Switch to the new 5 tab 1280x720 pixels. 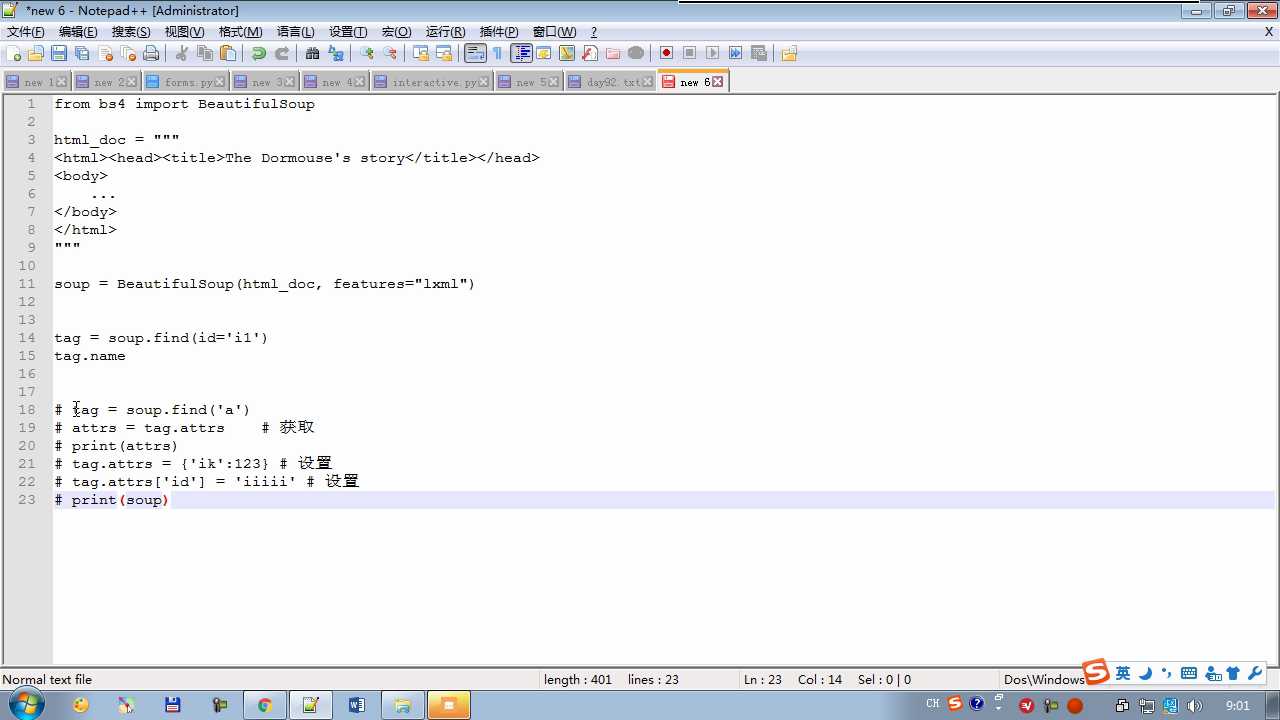tap(529, 82)
